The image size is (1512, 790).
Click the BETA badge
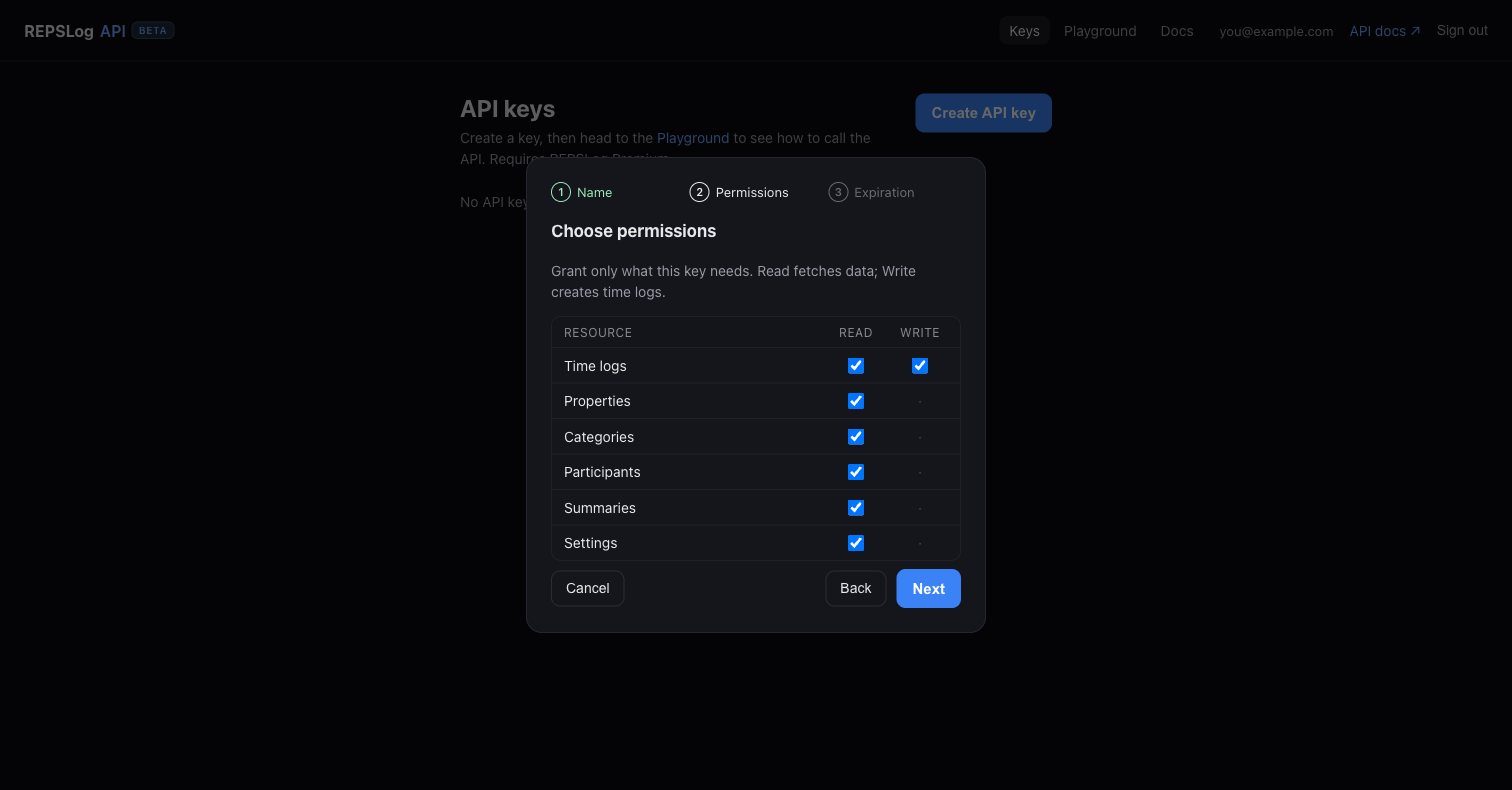coord(153,31)
